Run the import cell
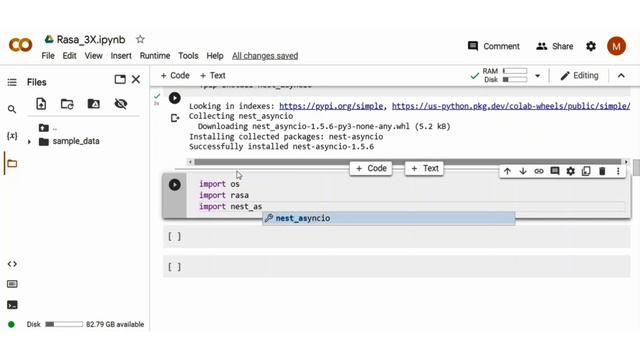This screenshot has width=640, height=360. click(175, 185)
